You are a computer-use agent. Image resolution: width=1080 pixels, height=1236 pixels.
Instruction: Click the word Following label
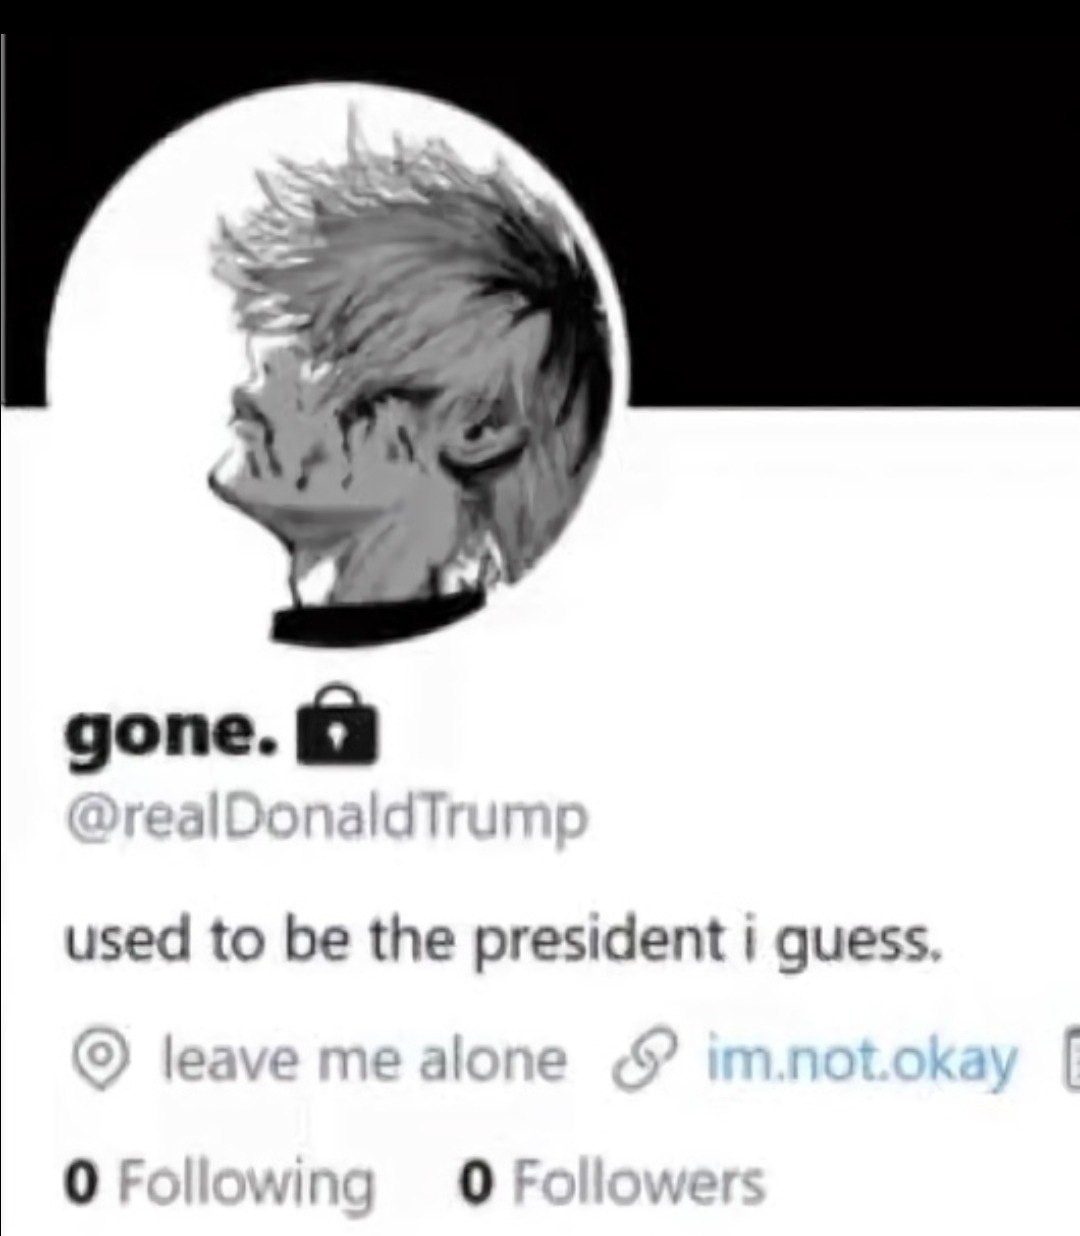(x=246, y=1184)
